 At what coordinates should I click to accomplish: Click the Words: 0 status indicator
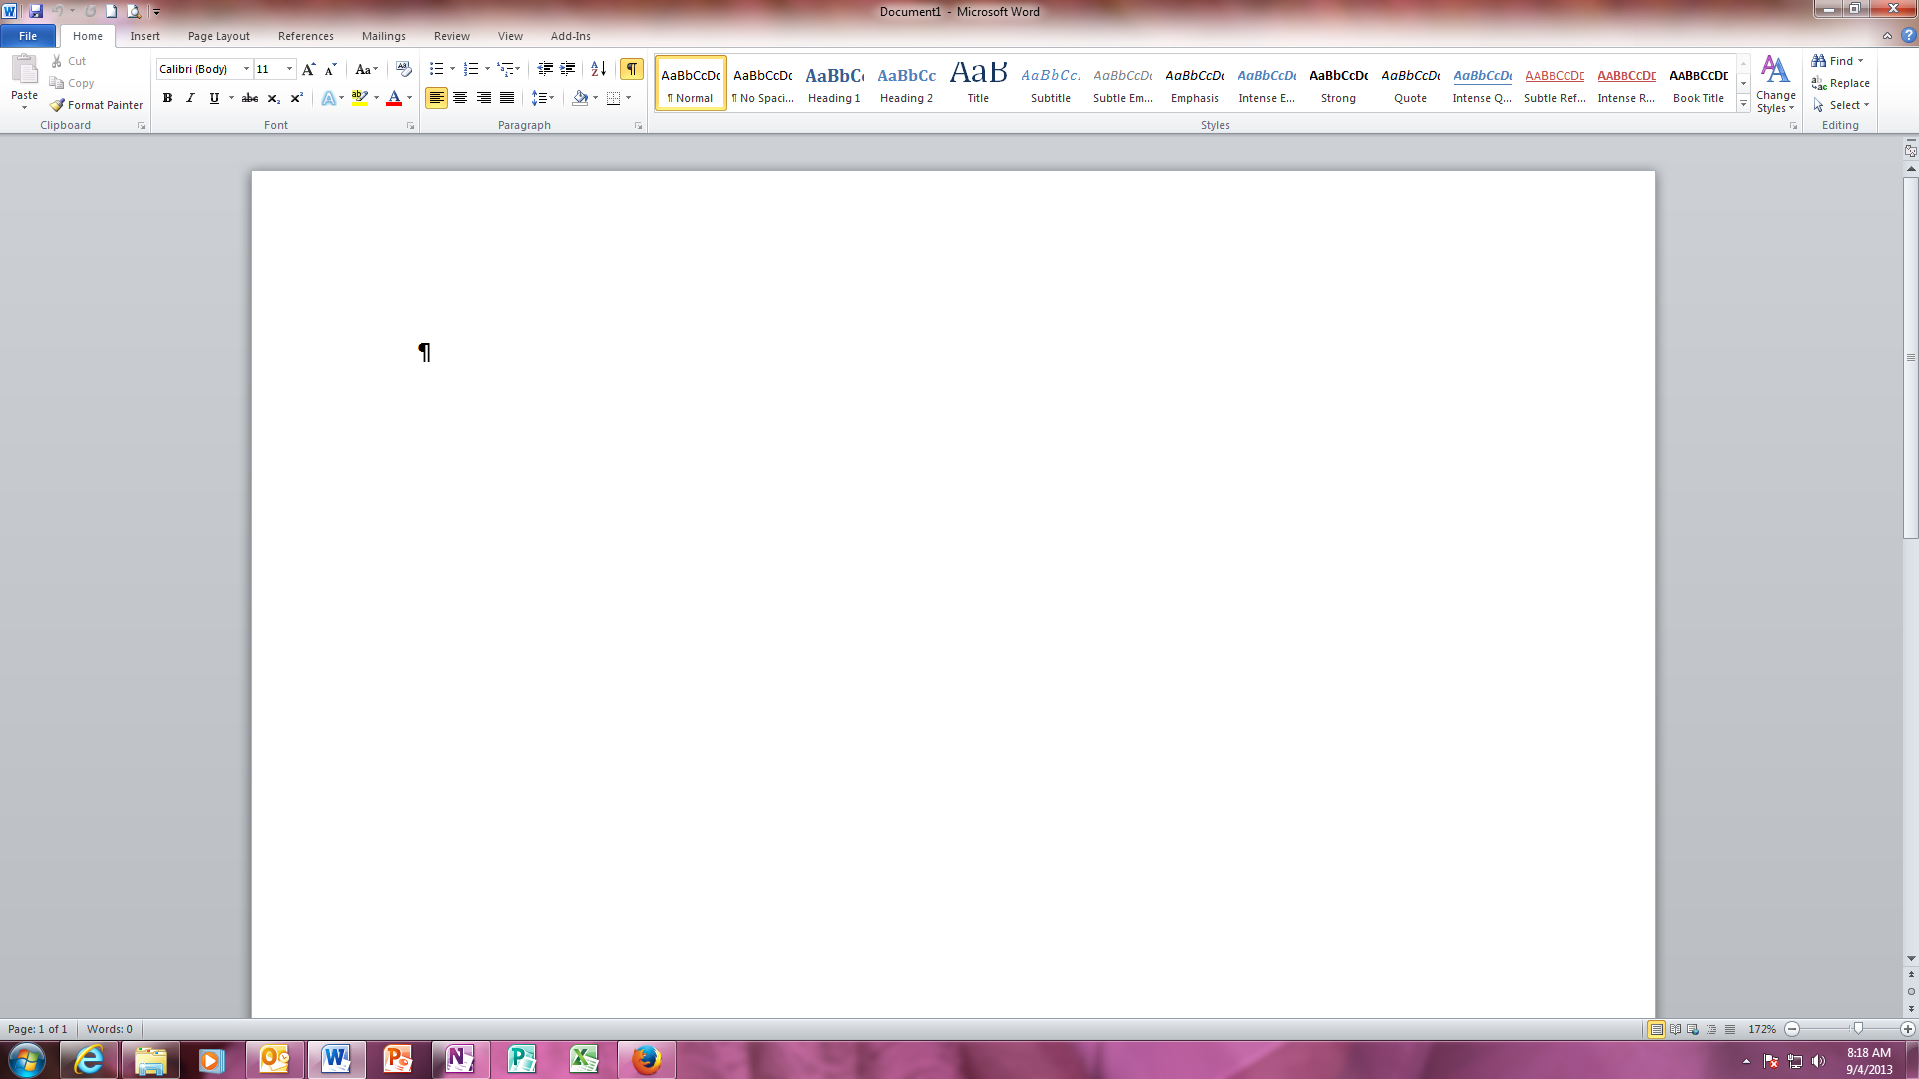110,1029
